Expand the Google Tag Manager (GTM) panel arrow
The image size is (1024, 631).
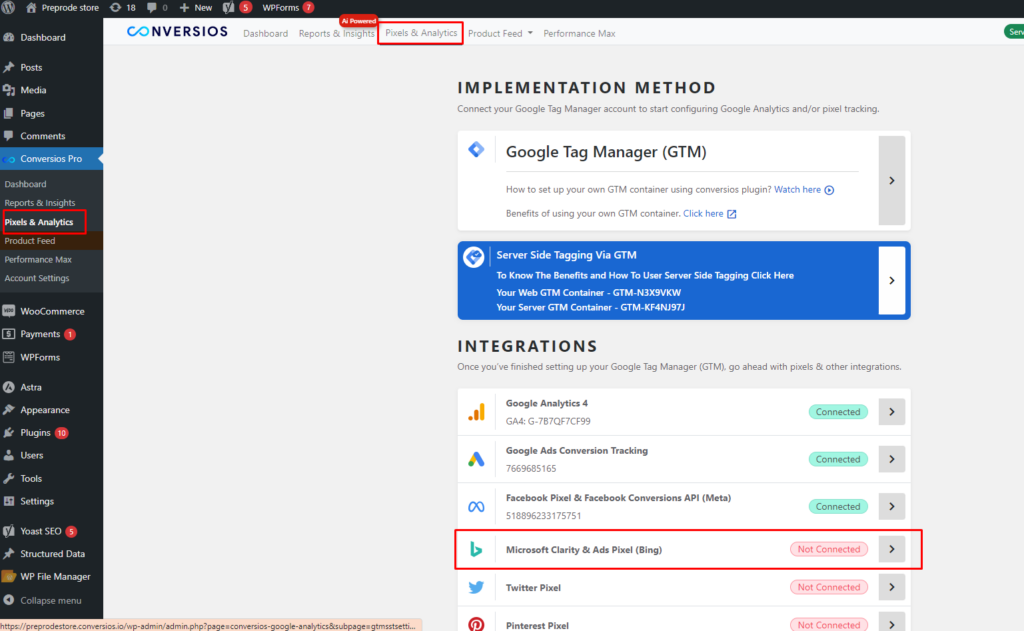point(891,180)
